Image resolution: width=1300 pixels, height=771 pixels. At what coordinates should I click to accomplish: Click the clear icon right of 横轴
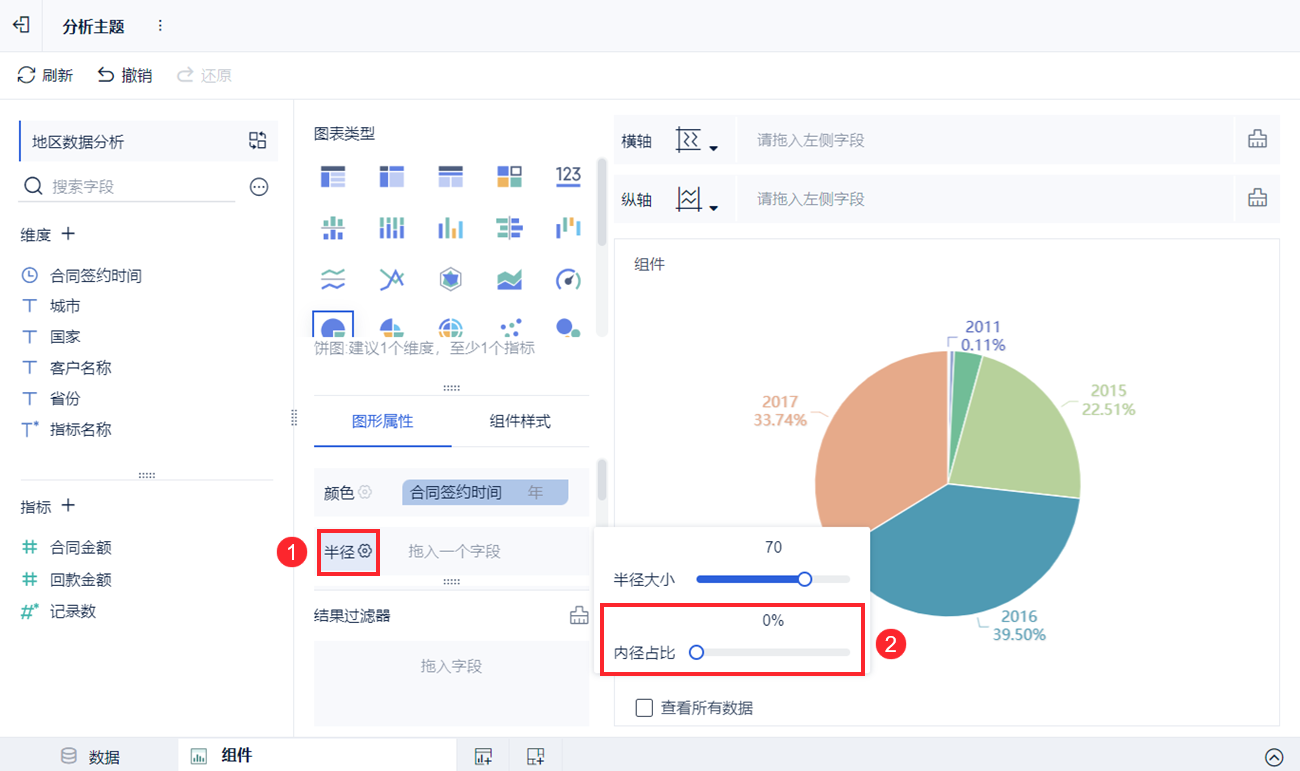click(1257, 140)
